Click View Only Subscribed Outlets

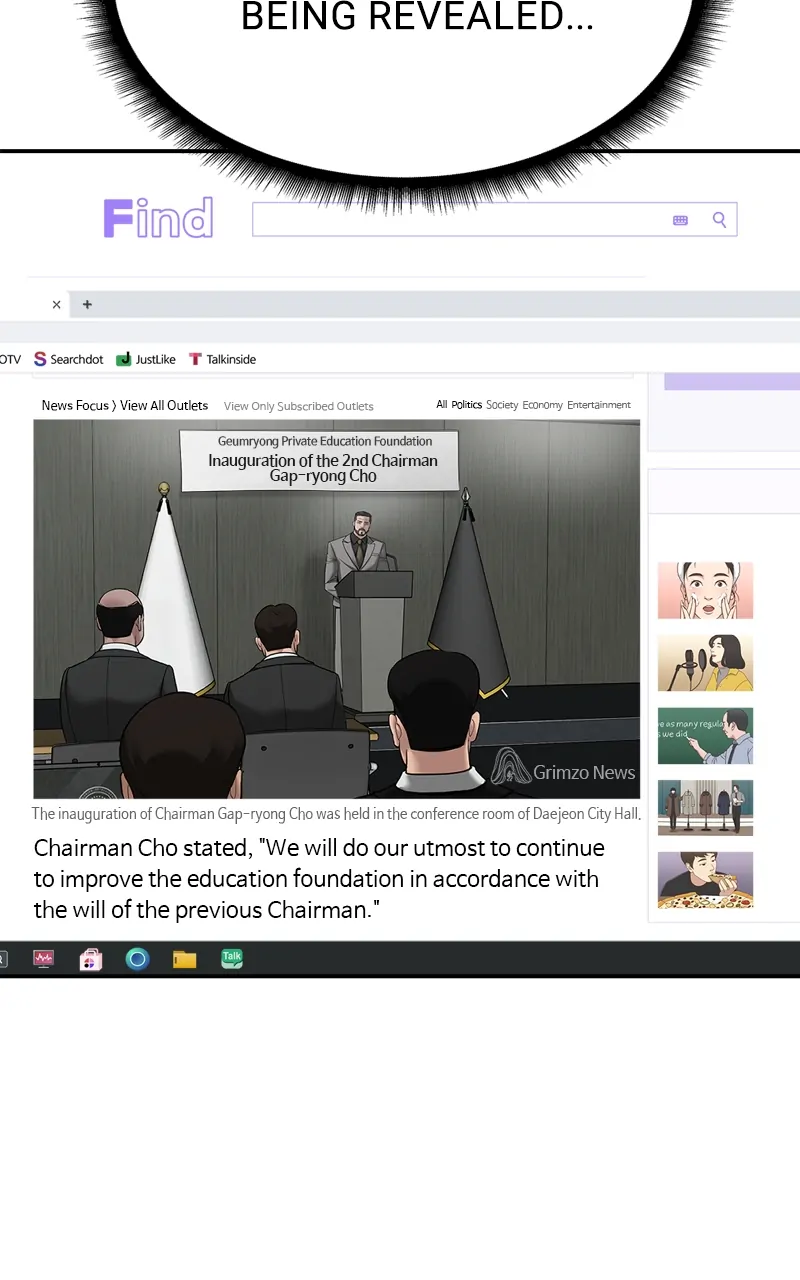pos(298,406)
